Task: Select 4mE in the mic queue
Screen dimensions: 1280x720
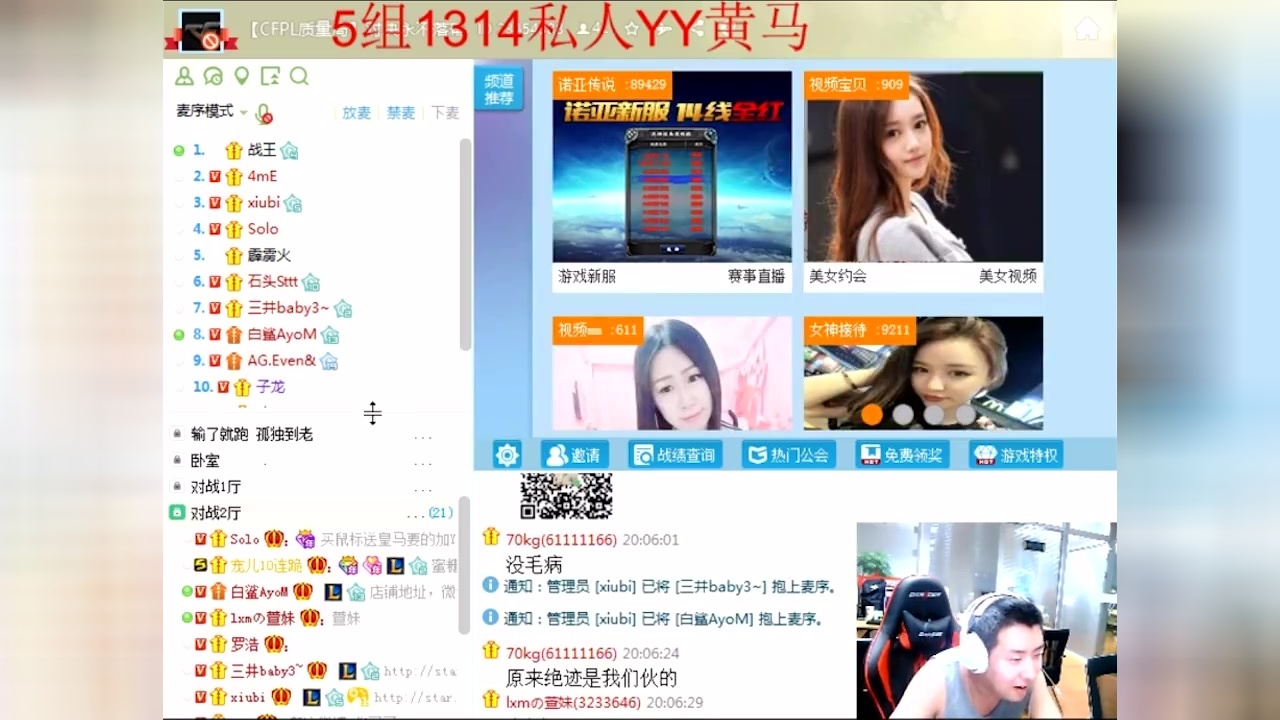Action: pos(262,176)
